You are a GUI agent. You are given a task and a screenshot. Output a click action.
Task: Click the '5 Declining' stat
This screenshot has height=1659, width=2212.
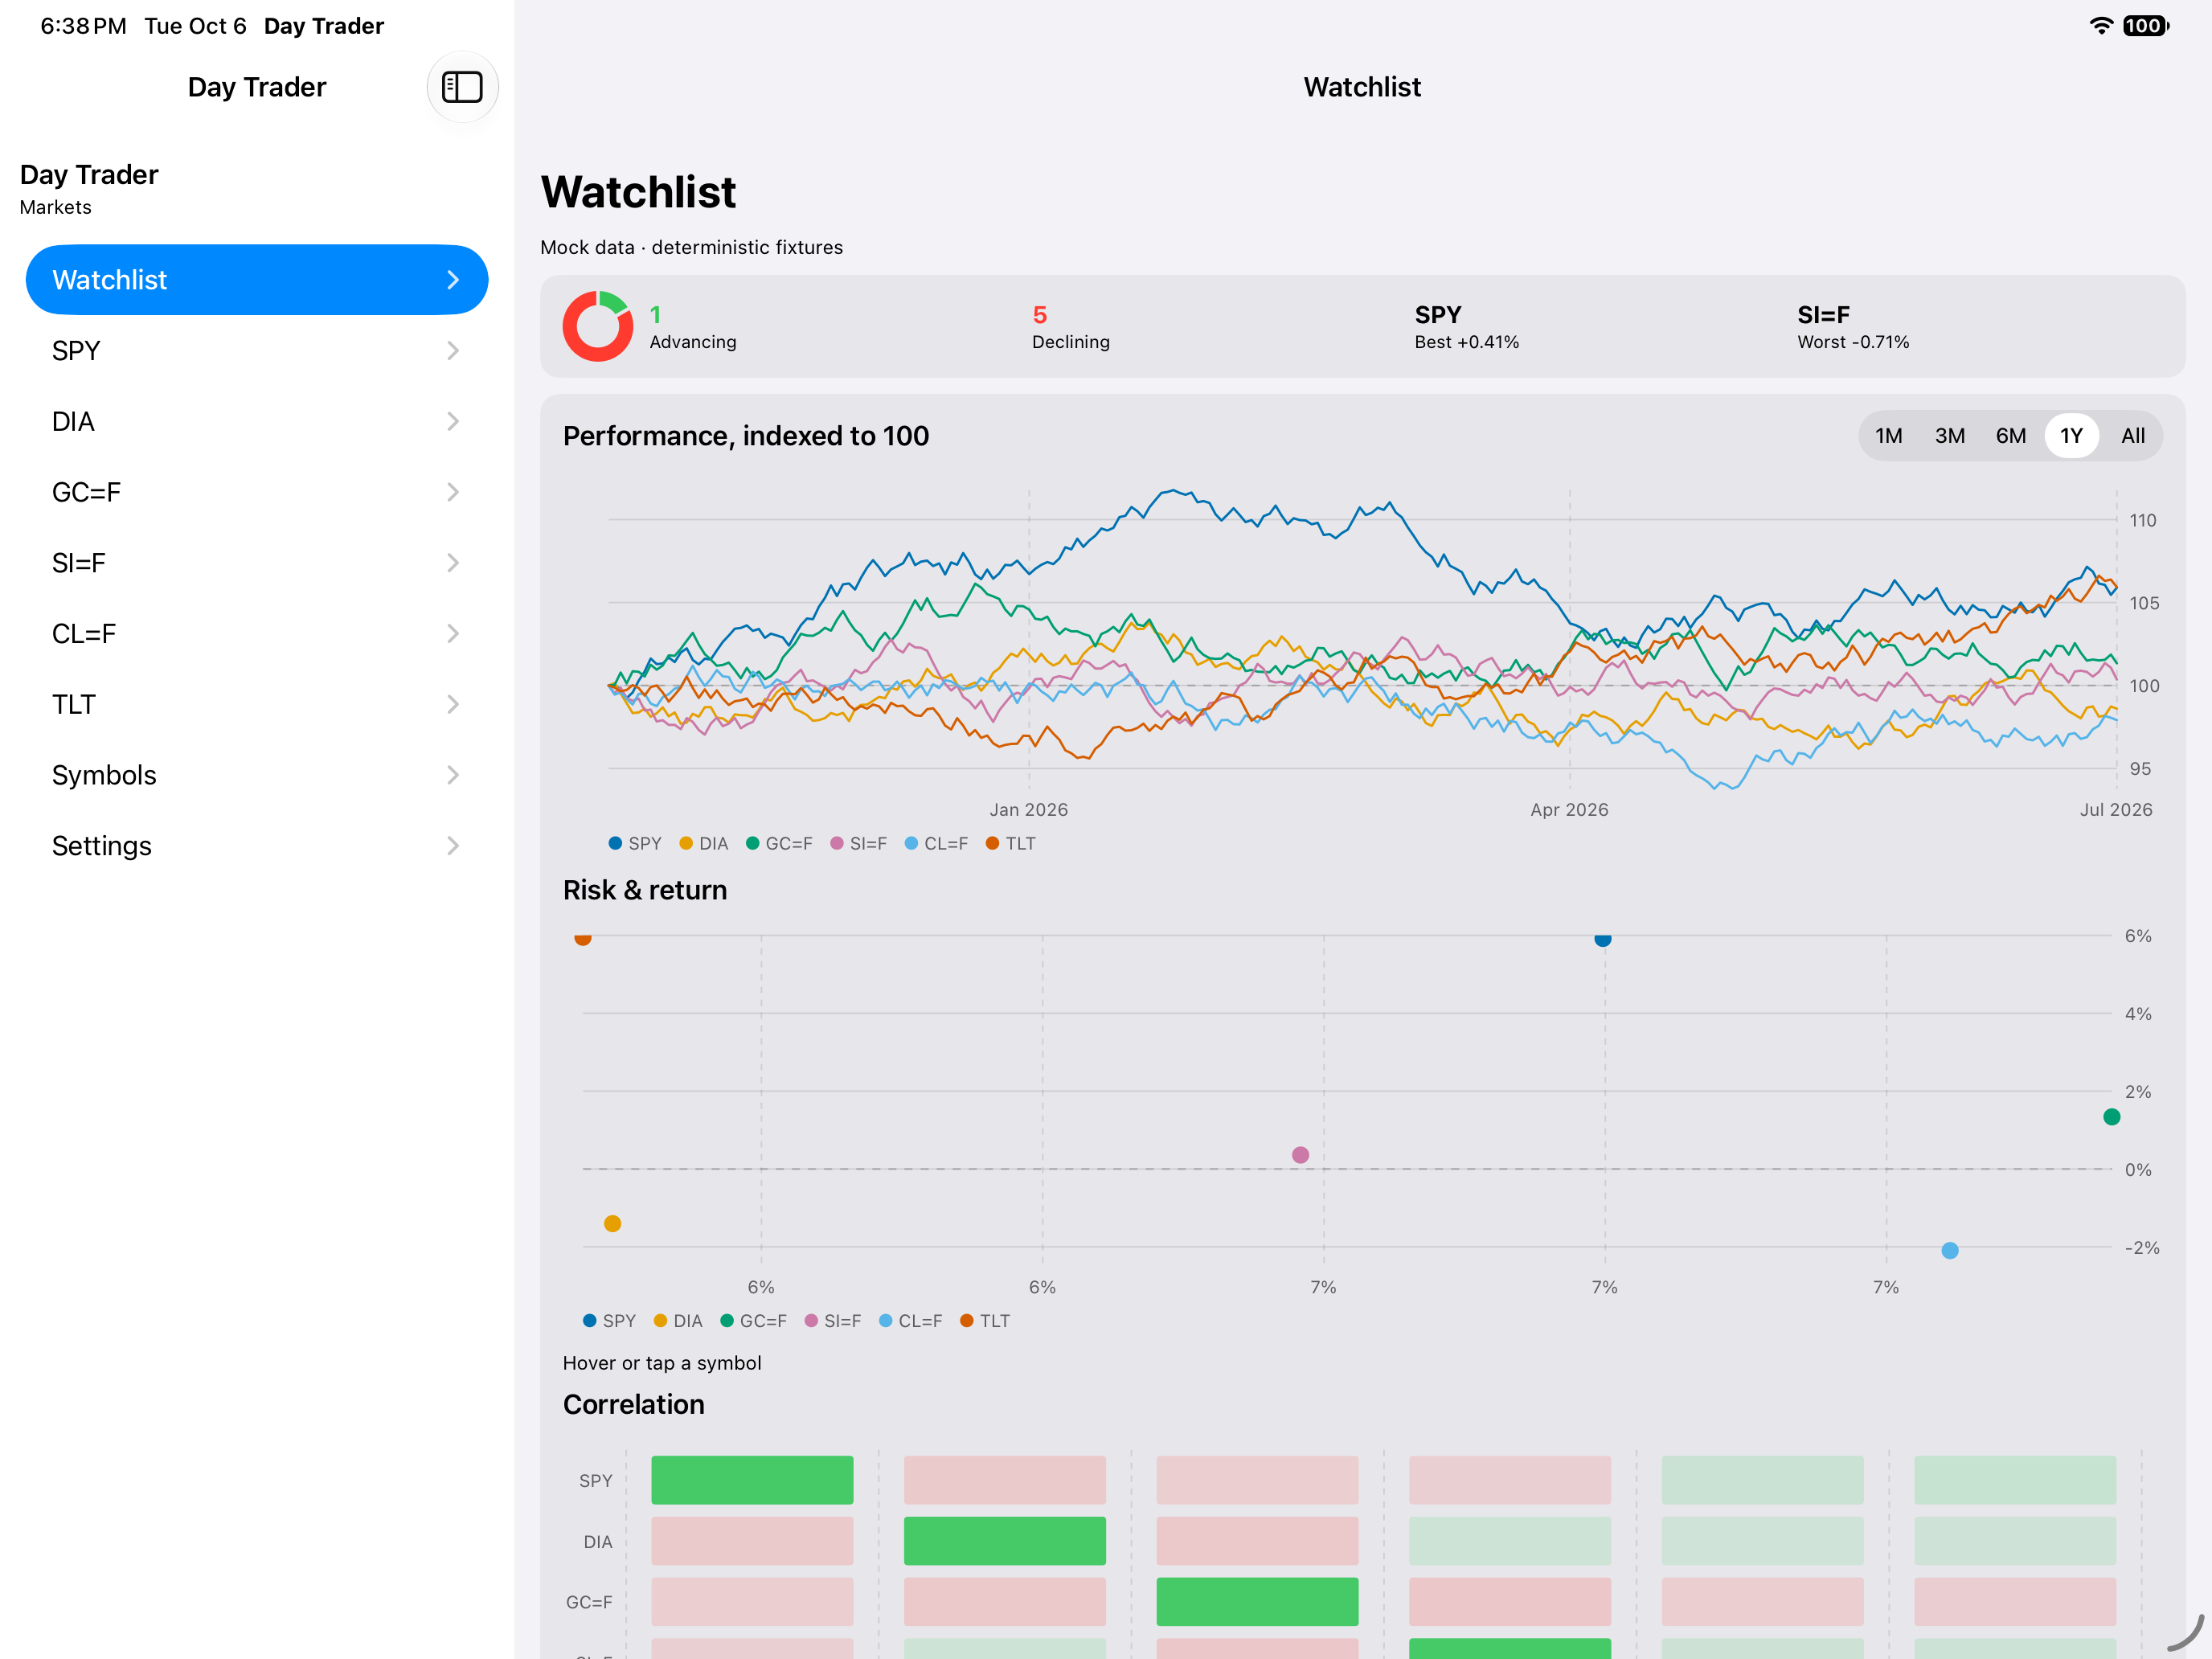[1071, 327]
